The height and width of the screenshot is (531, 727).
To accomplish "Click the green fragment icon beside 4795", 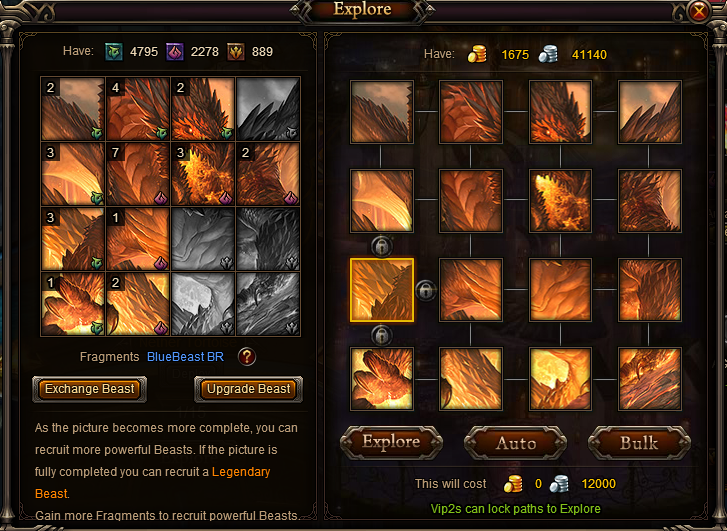I will (114, 51).
